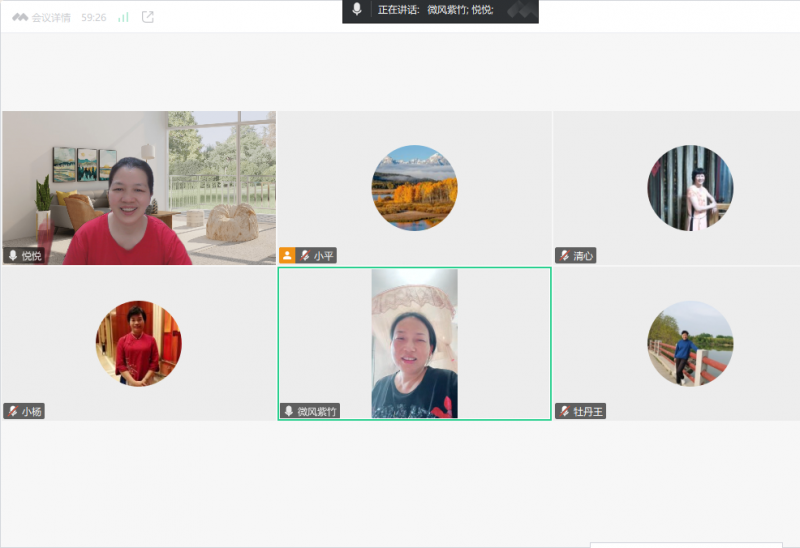800x548 pixels.
Task: Select 微风紫竹's highlighted video tile
Action: pyautogui.click(x=414, y=343)
